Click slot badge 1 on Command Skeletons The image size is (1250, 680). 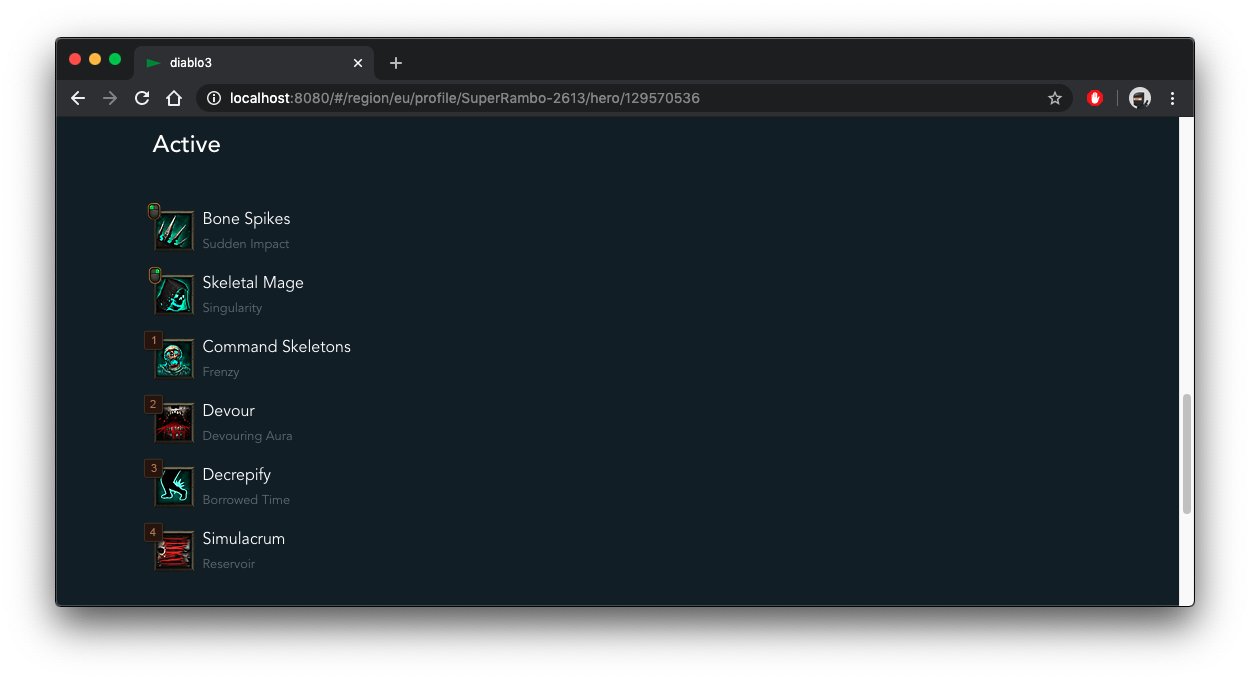coord(153,341)
